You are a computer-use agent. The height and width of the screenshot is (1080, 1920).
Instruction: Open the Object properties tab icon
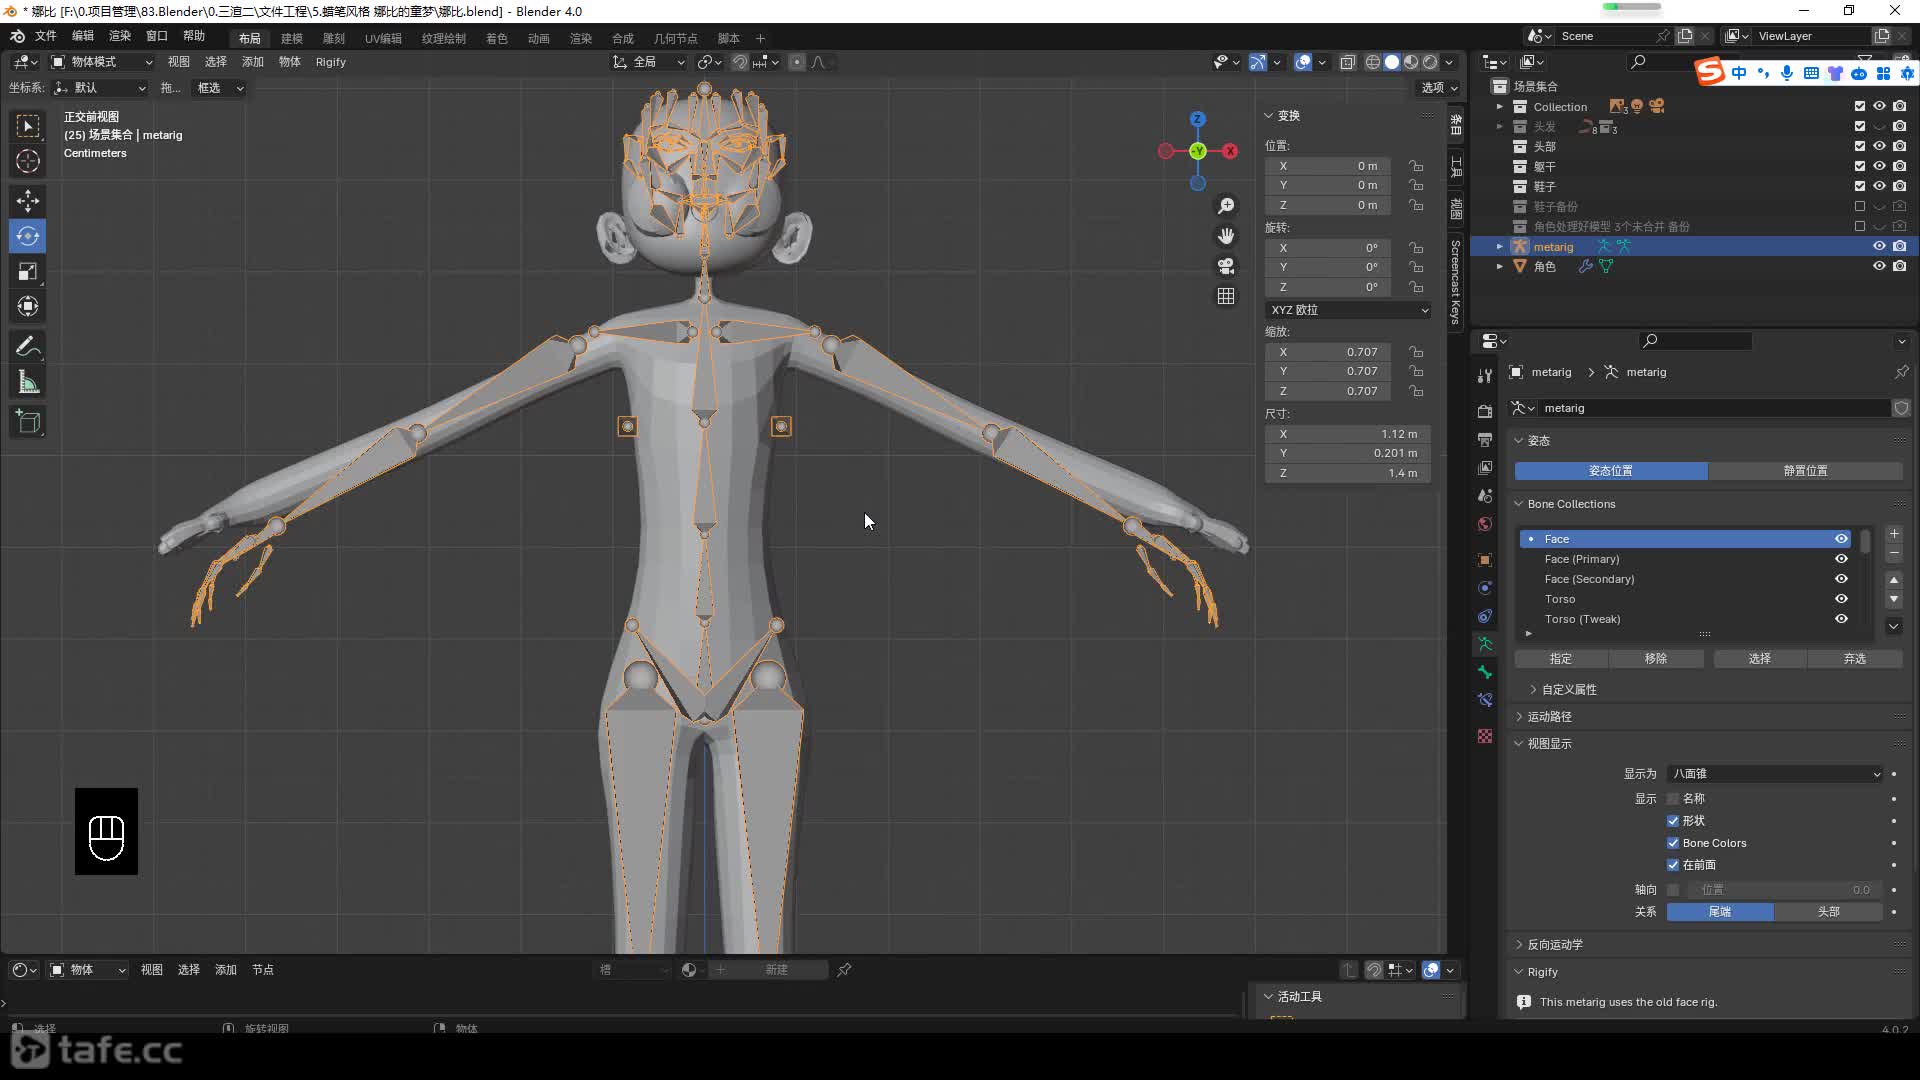(x=1485, y=560)
